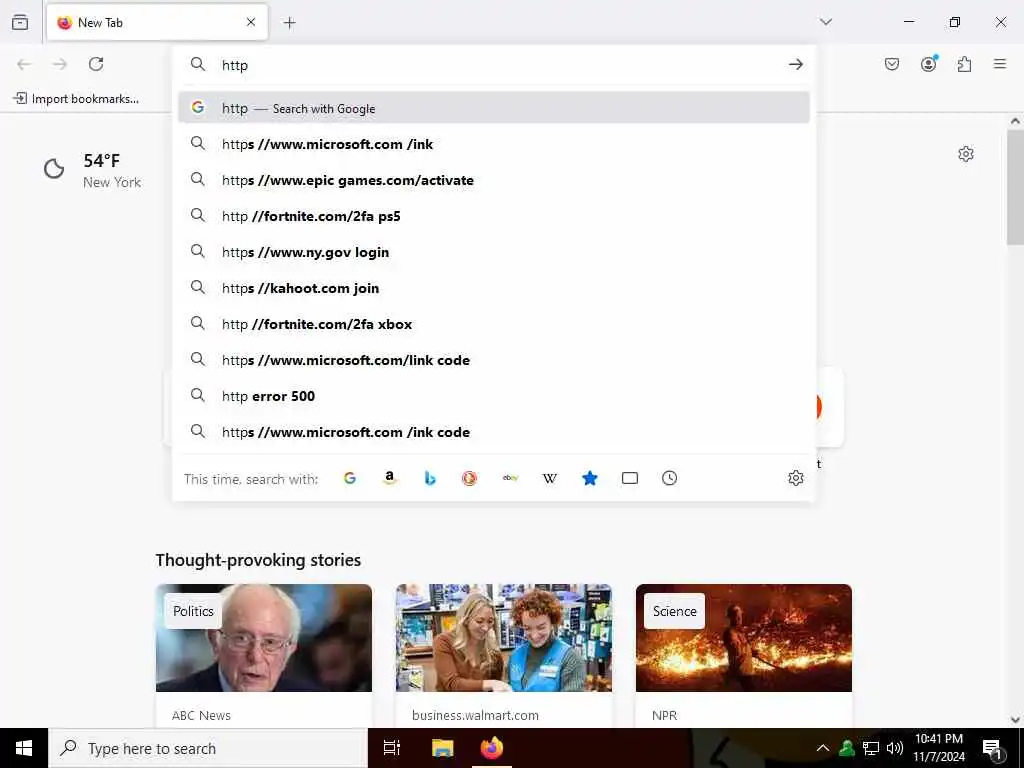Choose suggestion http error 500
1024x768 pixels.
pos(494,395)
